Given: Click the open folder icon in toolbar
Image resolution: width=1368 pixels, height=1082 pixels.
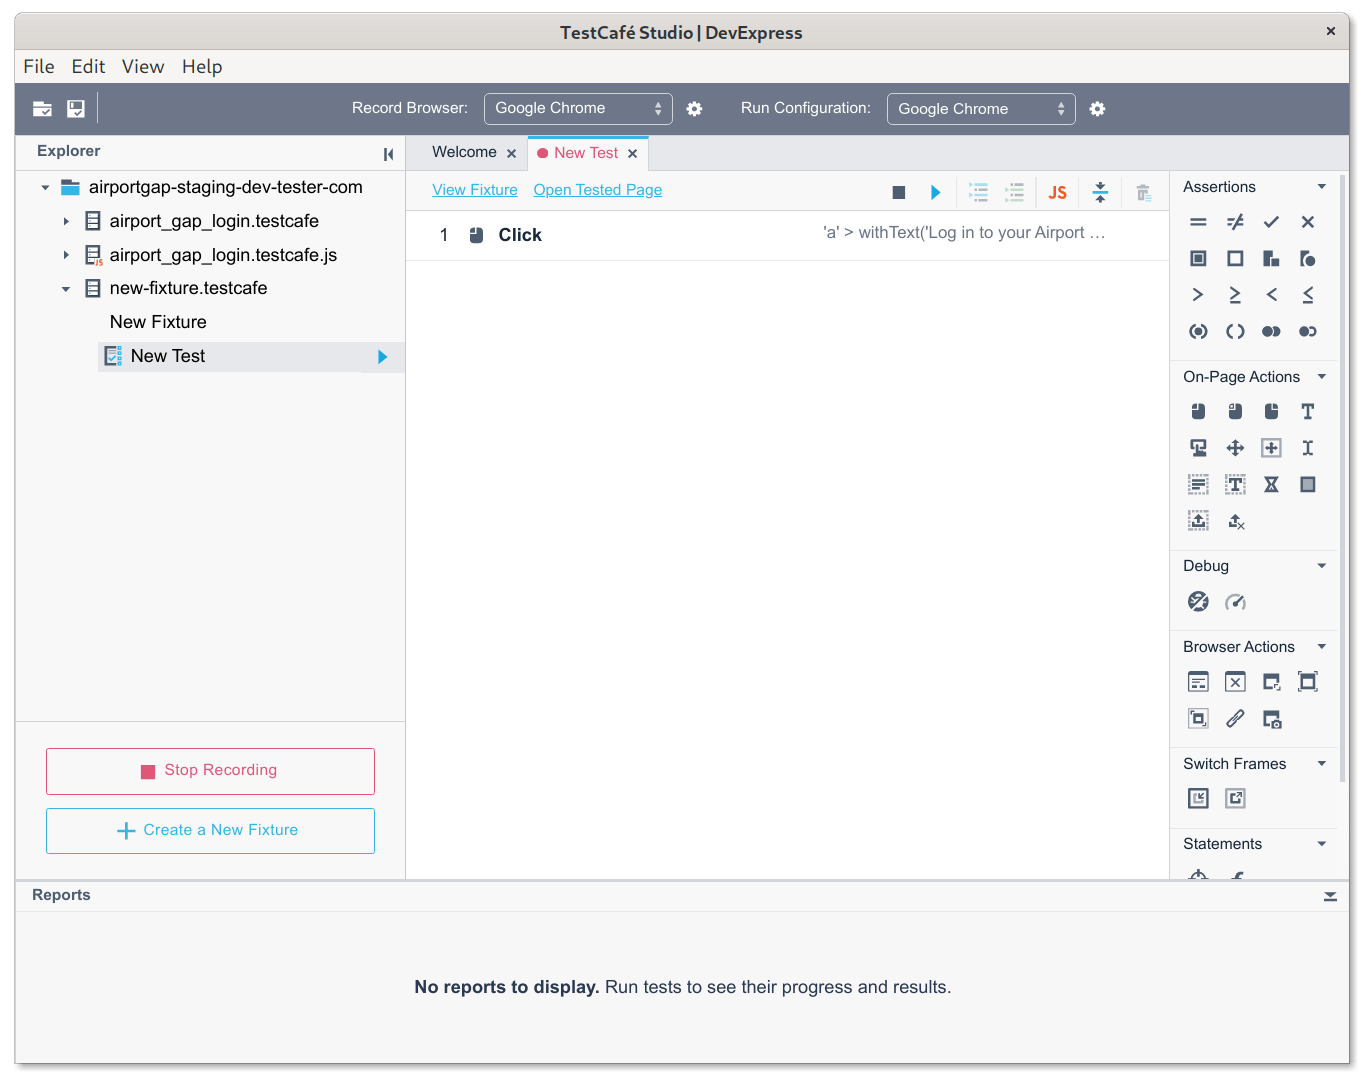Looking at the screenshot, I should (x=42, y=109).
